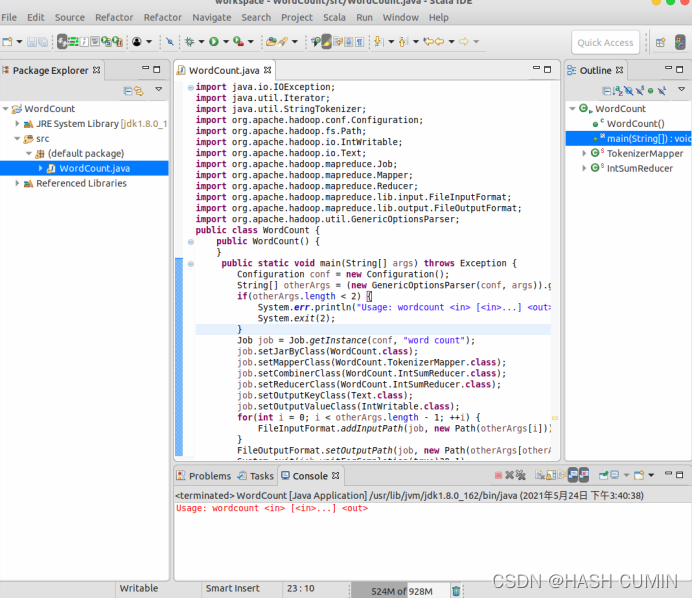The height and width of the screenshot is (598, 692).
Task: Clear Console icon in console toolbar
Action: (x=539, y=475)
